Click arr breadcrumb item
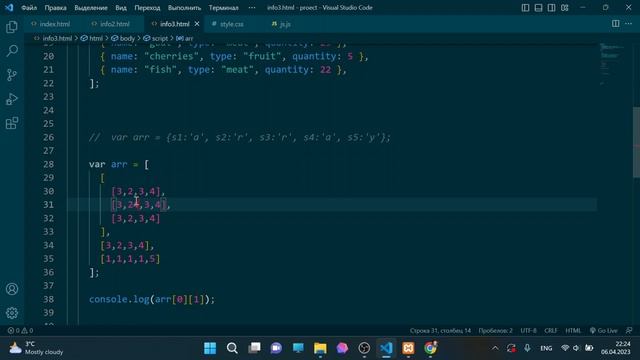Viewport: 640px width, 360px height. click(x=189, y=38)
